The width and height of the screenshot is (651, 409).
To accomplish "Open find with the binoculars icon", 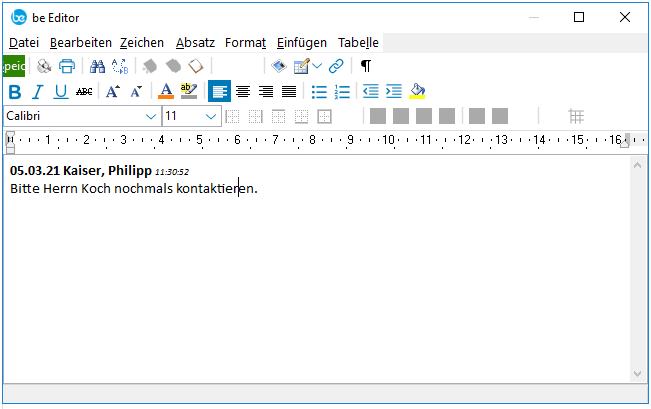I will (97, 67).
